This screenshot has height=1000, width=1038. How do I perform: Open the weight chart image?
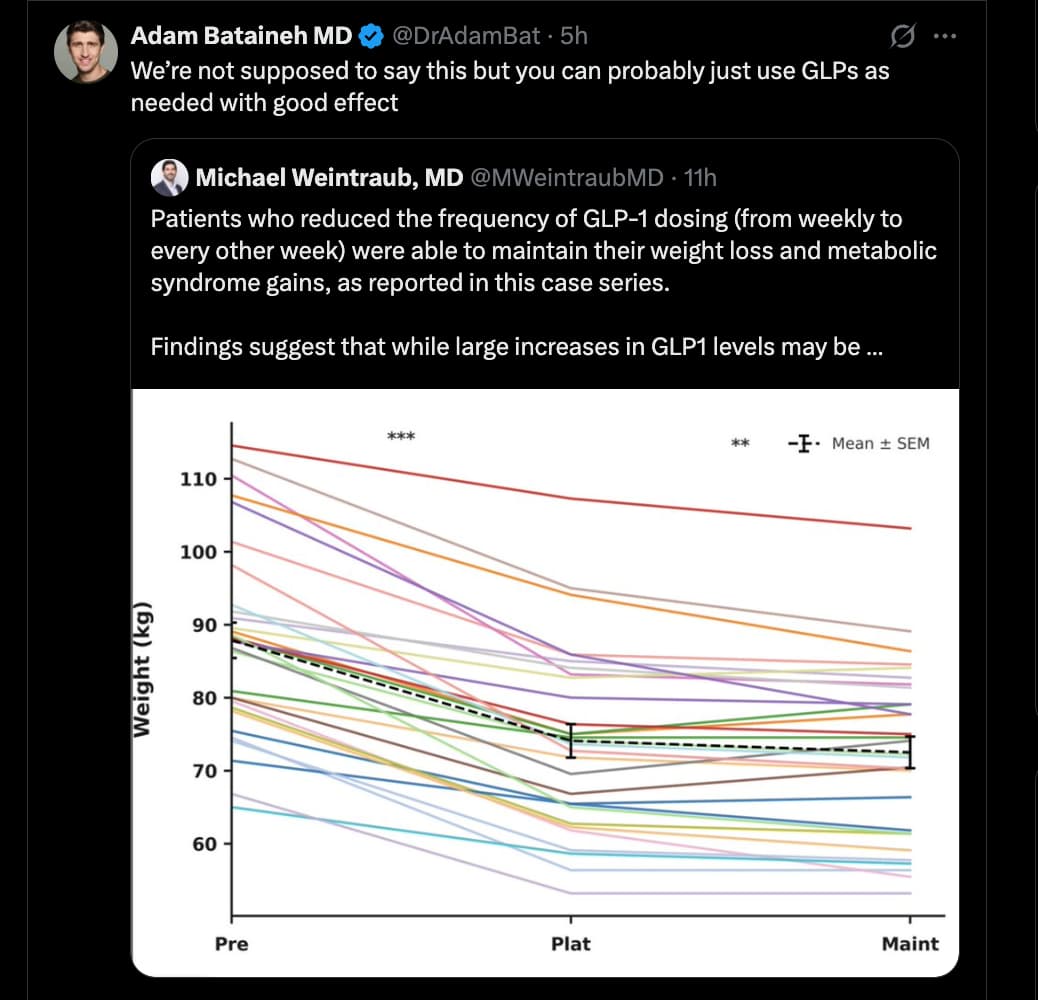point(545,680)
